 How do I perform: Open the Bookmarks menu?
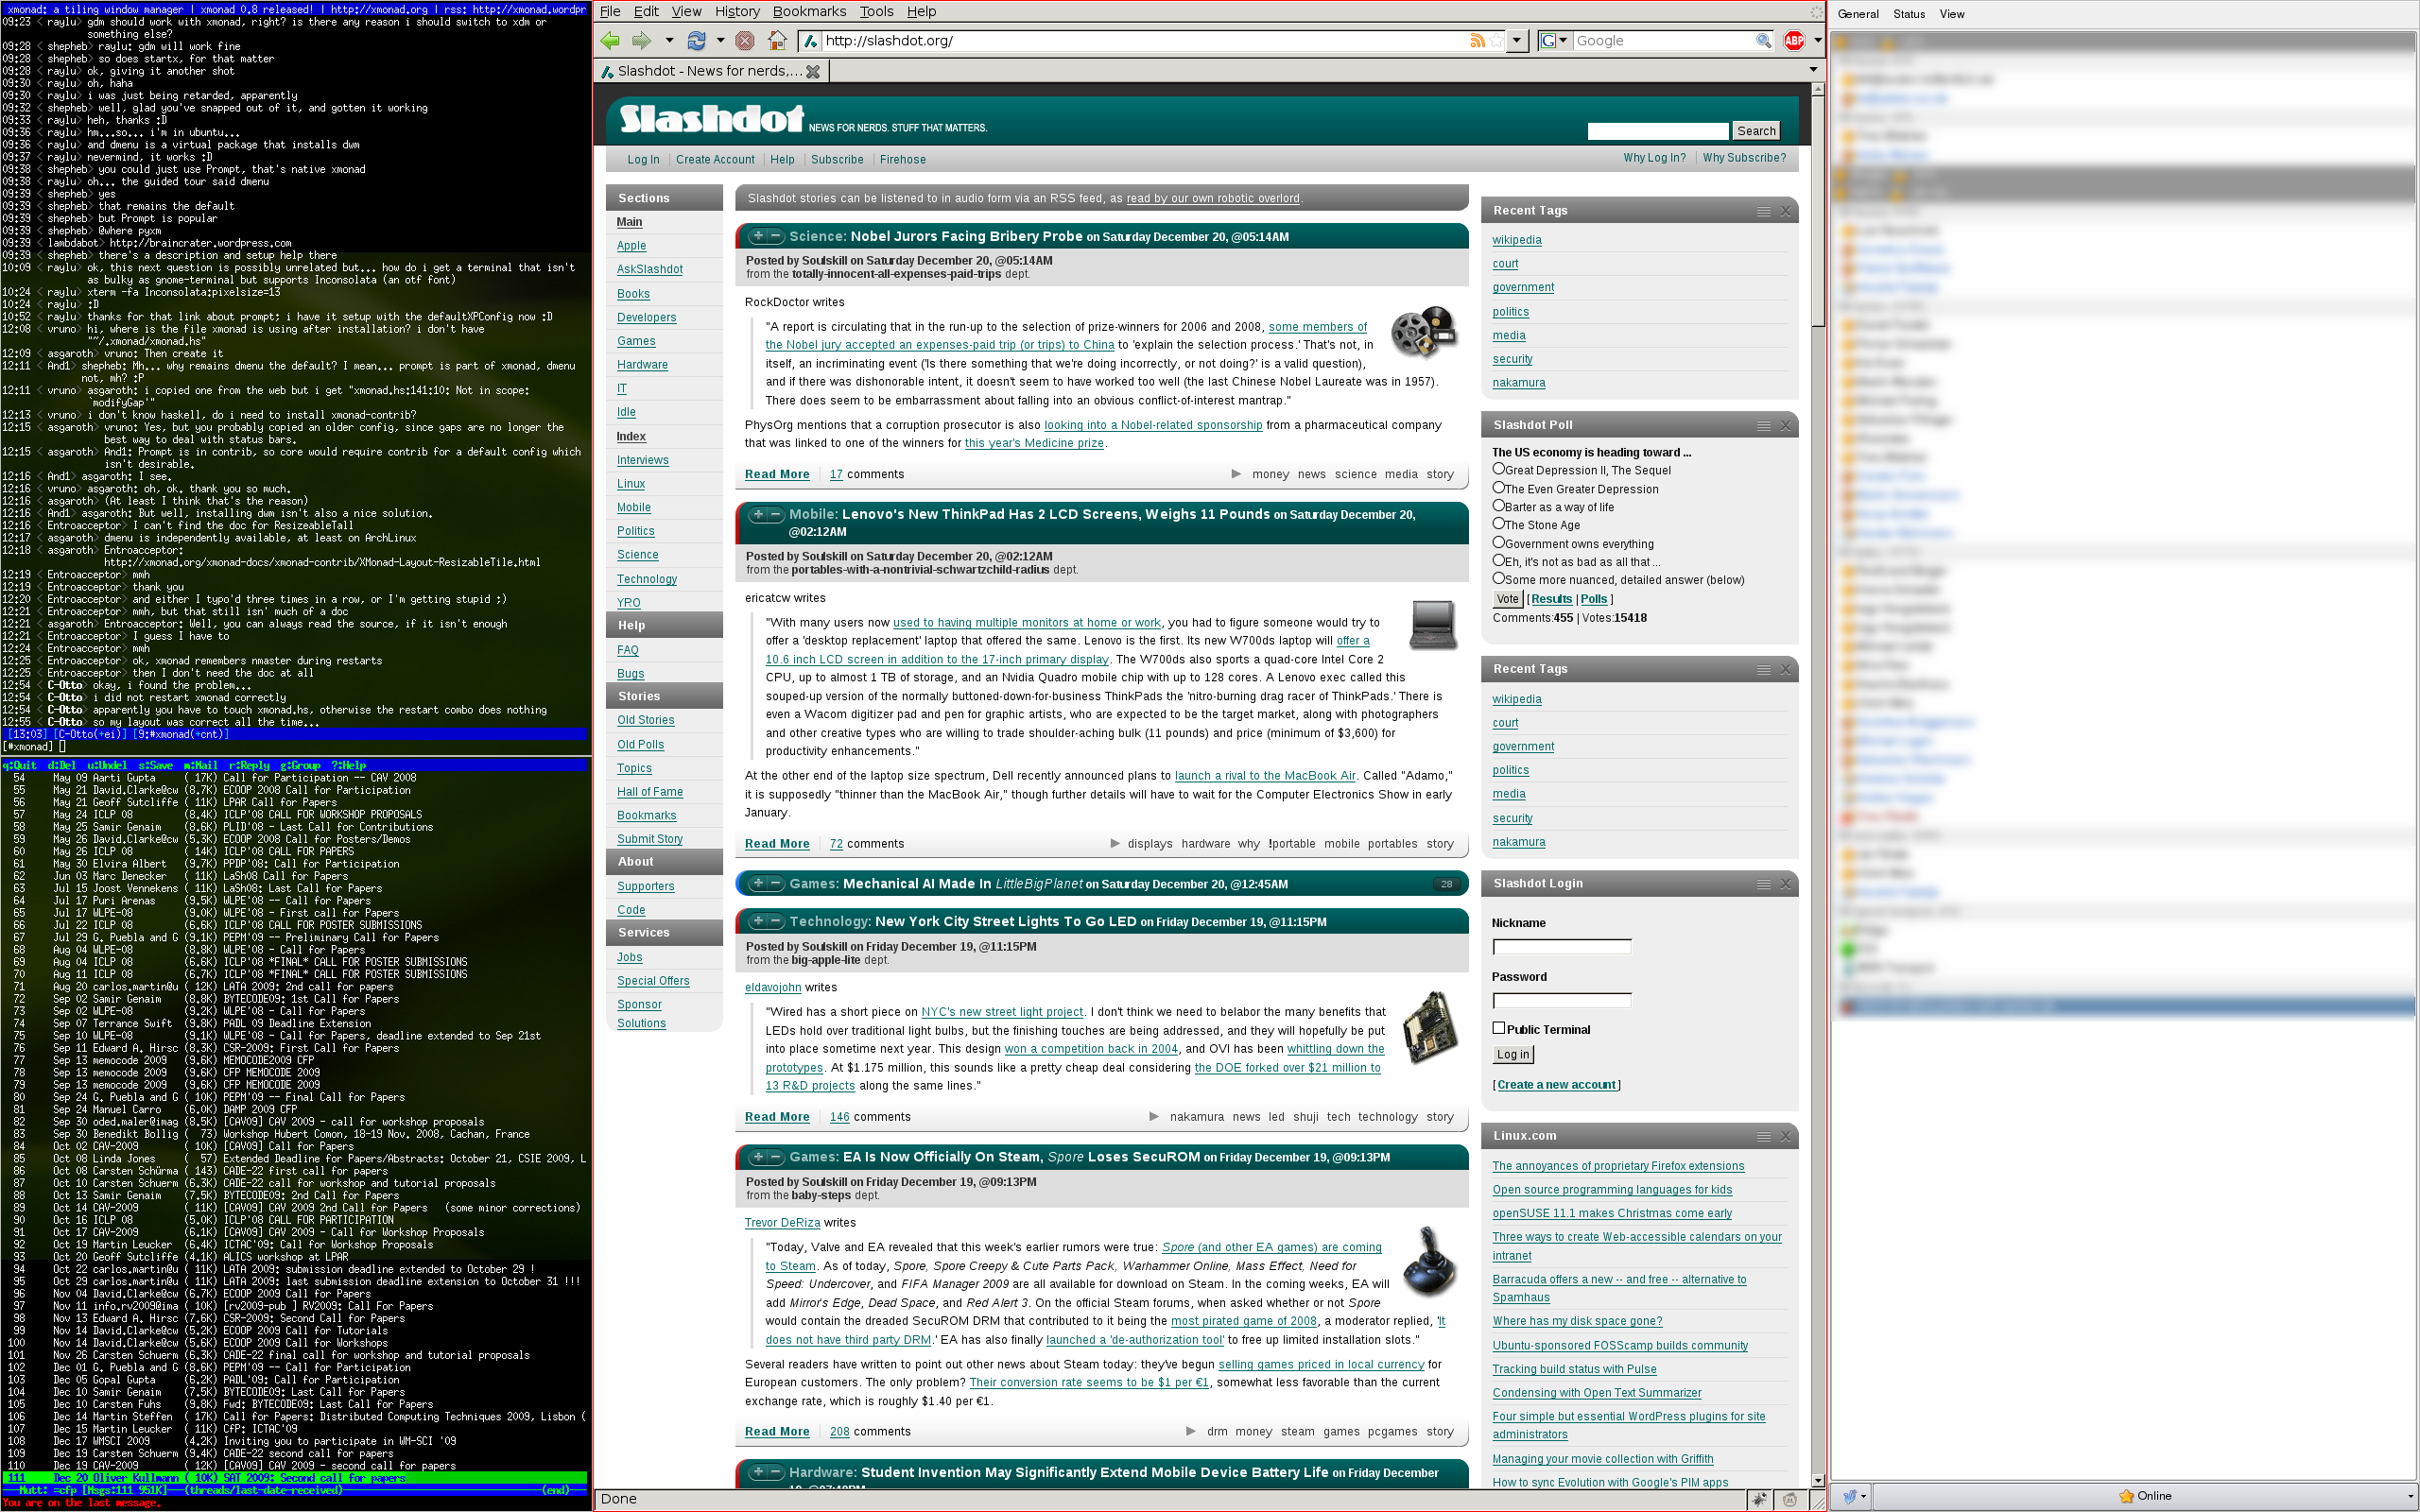pyautogui.click(x=809, y=11)
